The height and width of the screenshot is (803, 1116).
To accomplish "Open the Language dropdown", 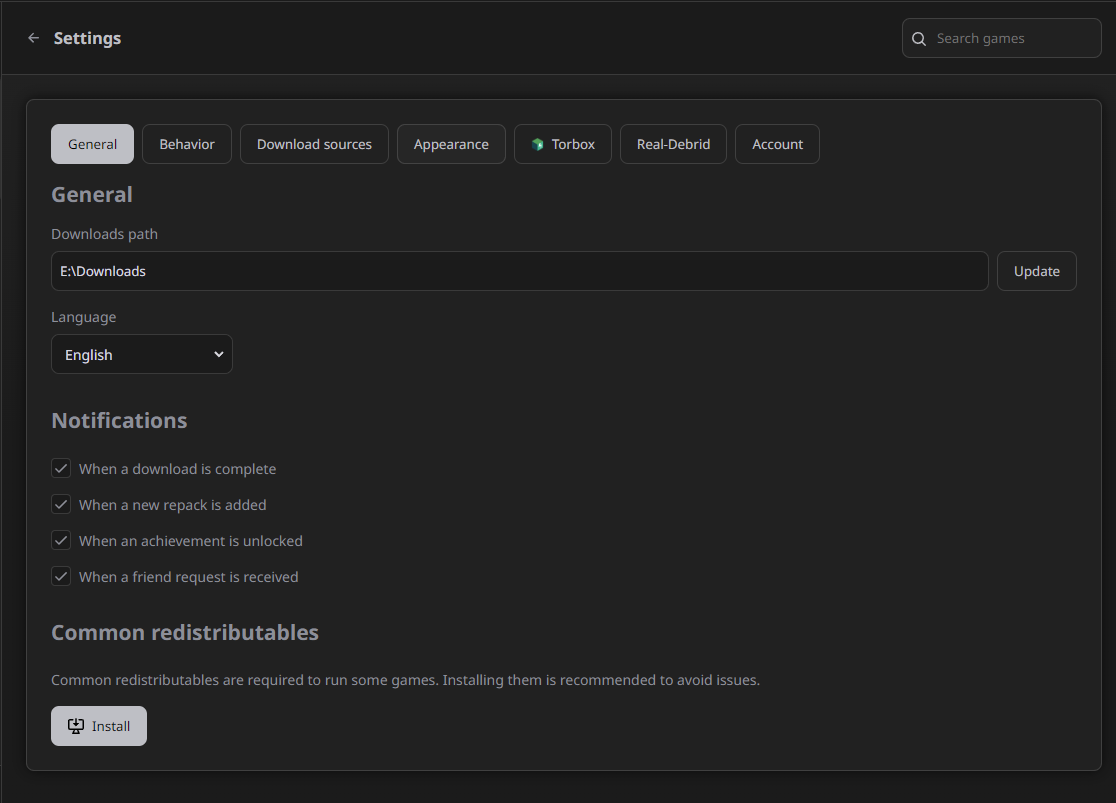I will point(141,355).
